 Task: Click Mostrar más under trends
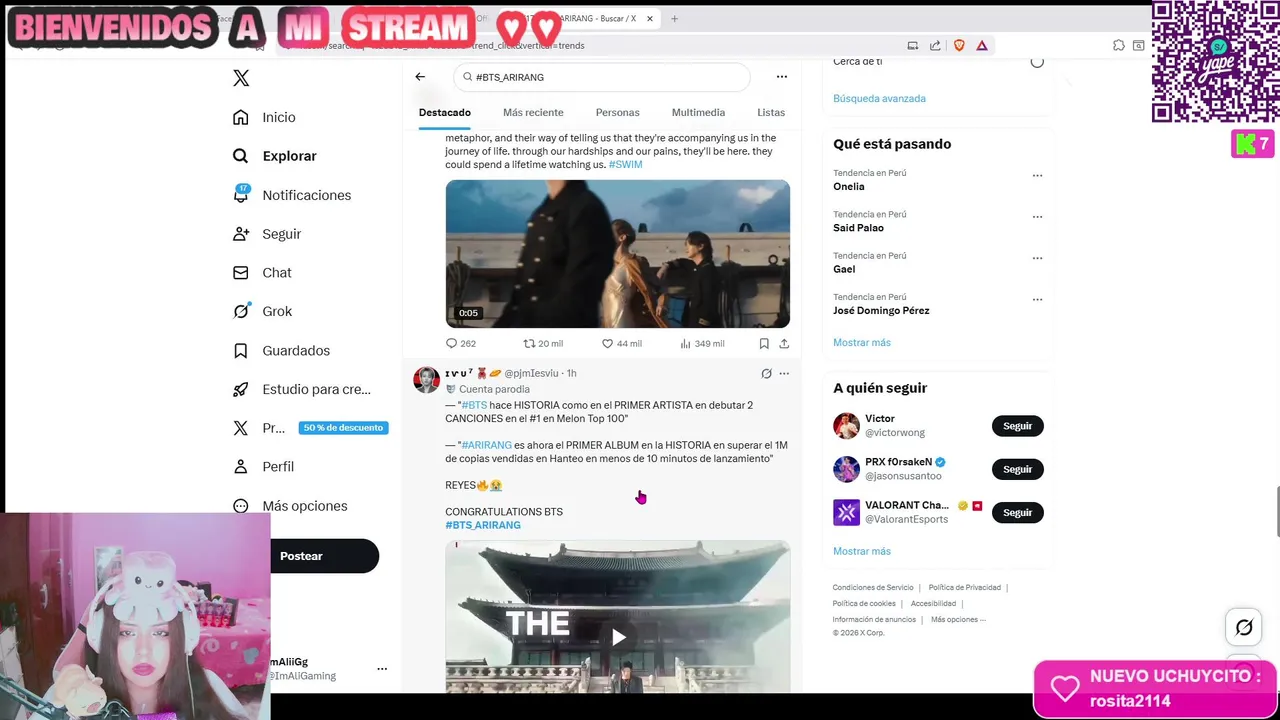click(x=861, y=342)
